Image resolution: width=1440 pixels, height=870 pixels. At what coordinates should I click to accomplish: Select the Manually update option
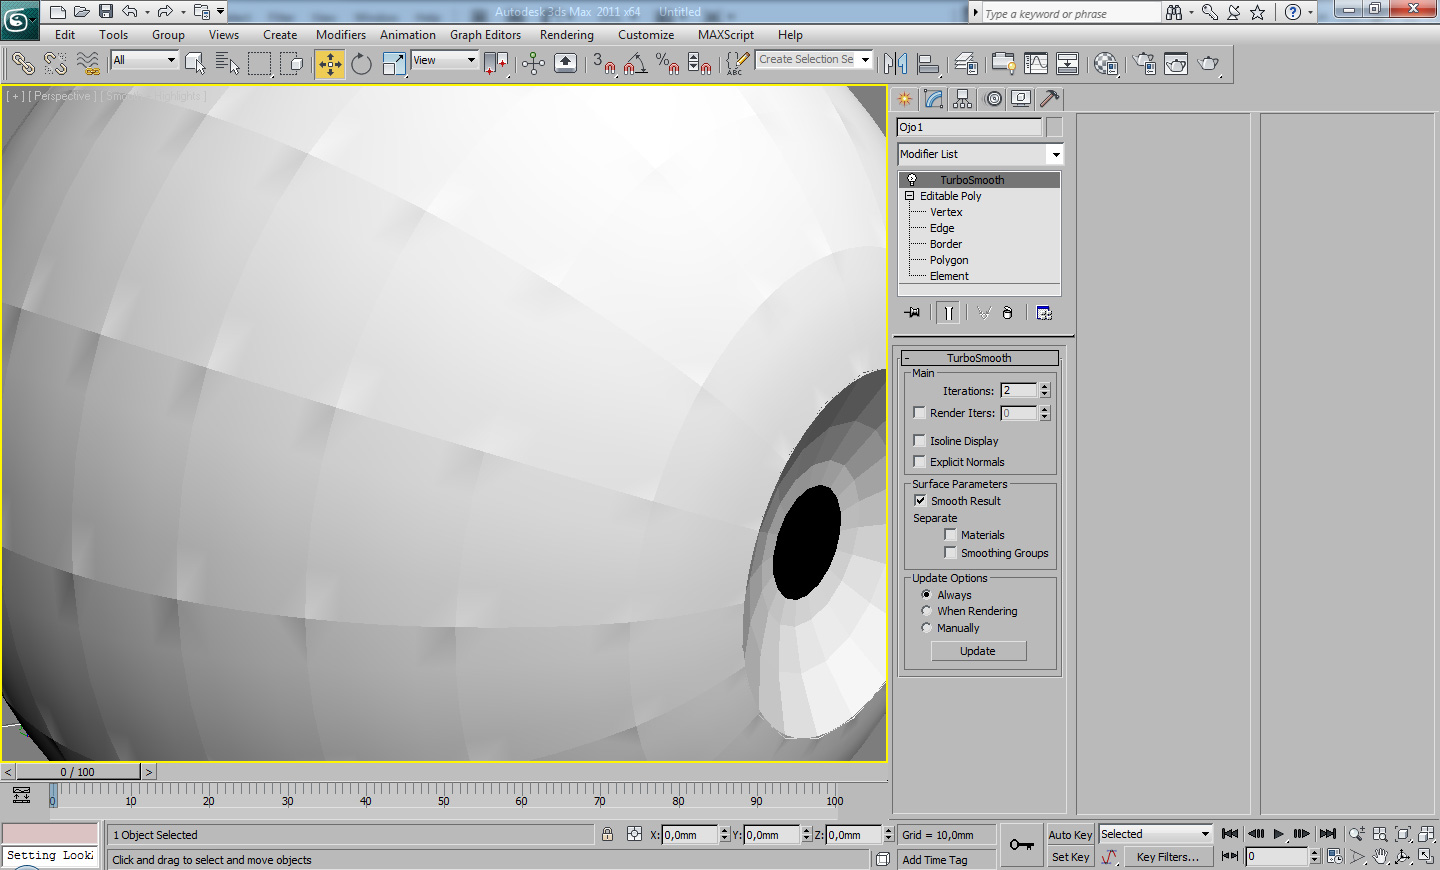pos(927,628)
